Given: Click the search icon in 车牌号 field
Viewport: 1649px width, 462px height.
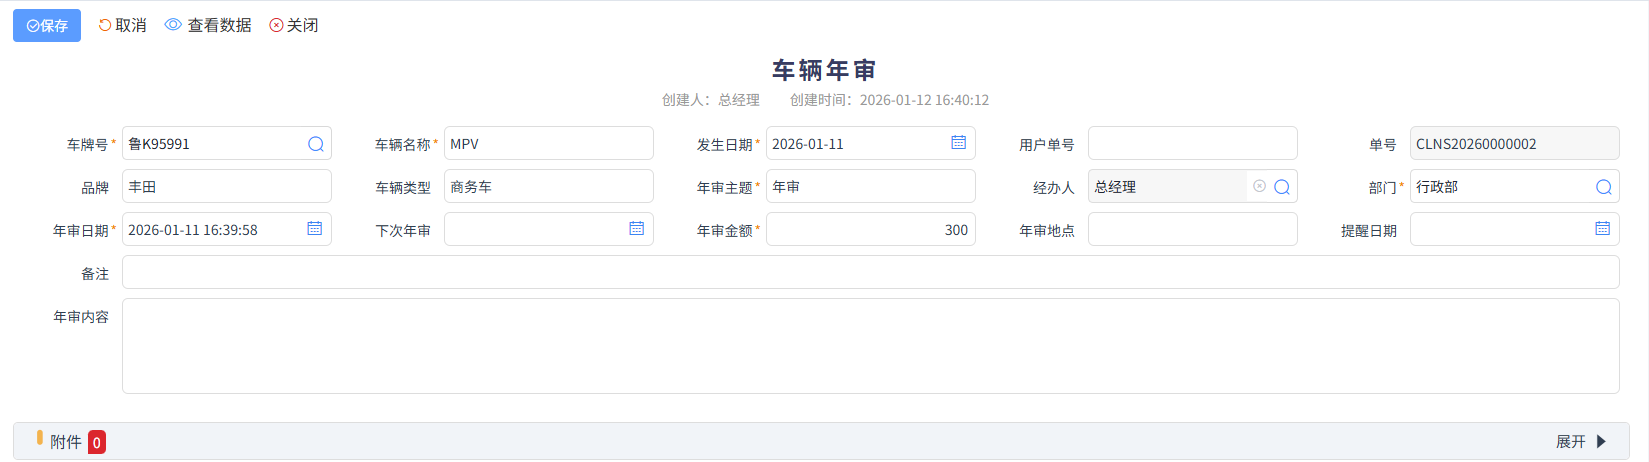Looking at the screenshot, I should [x=315, y=144].
